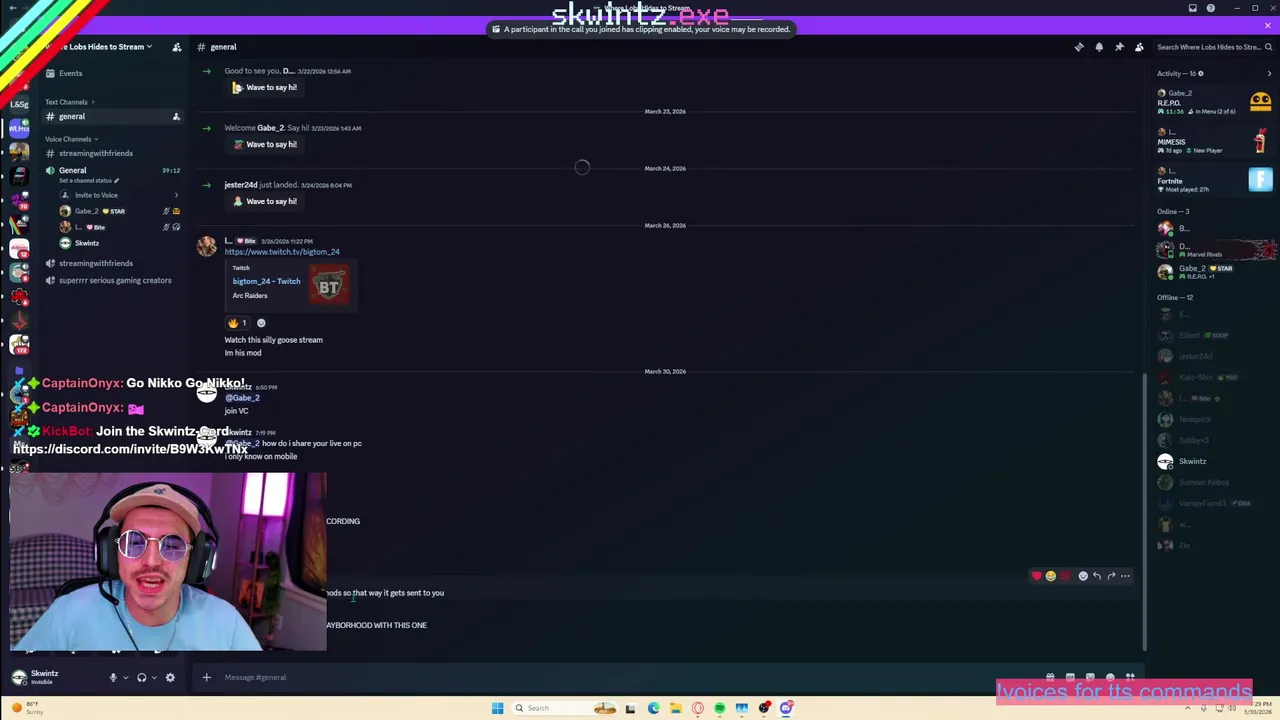Wave to jester24d welcome message

pos(265,201)
